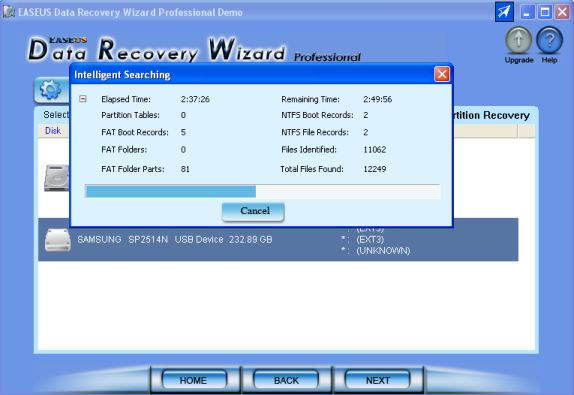Click the (EXT3) partition entry

[x=370, y=239]
